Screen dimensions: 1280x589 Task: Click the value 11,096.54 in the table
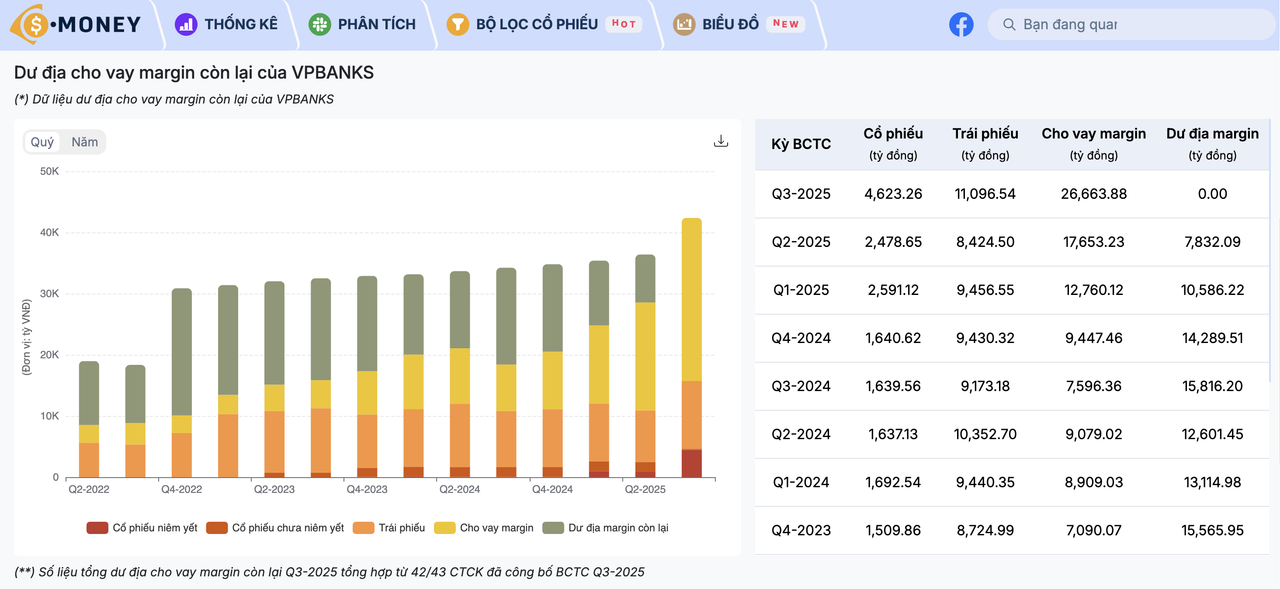[x=985, y=194]
